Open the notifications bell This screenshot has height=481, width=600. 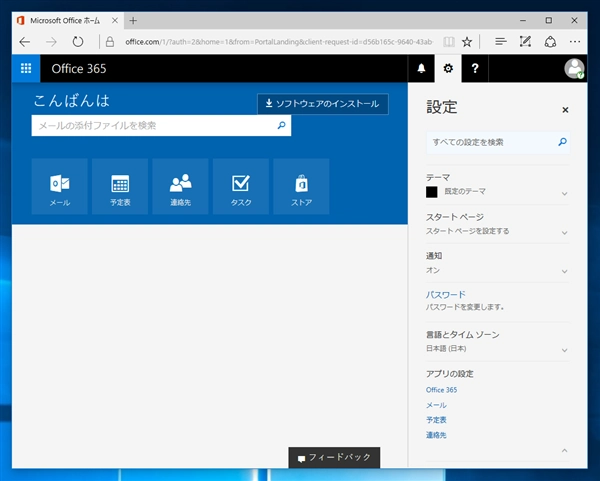point(421,68)
